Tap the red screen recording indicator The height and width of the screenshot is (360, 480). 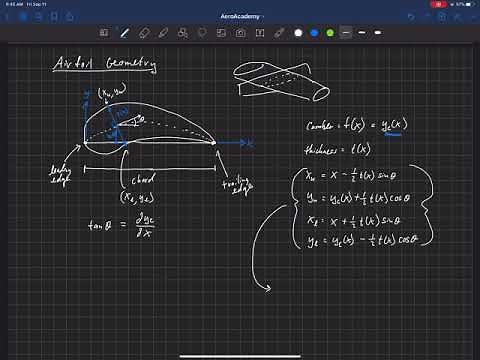click(x=439, y=4)
